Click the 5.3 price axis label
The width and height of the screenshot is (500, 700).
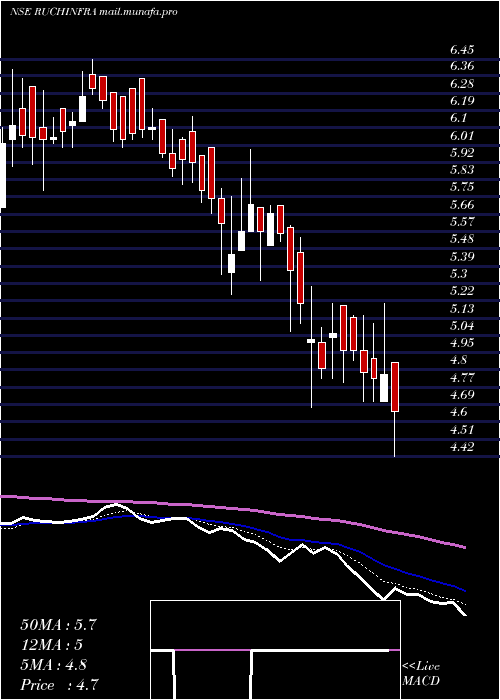458,274
